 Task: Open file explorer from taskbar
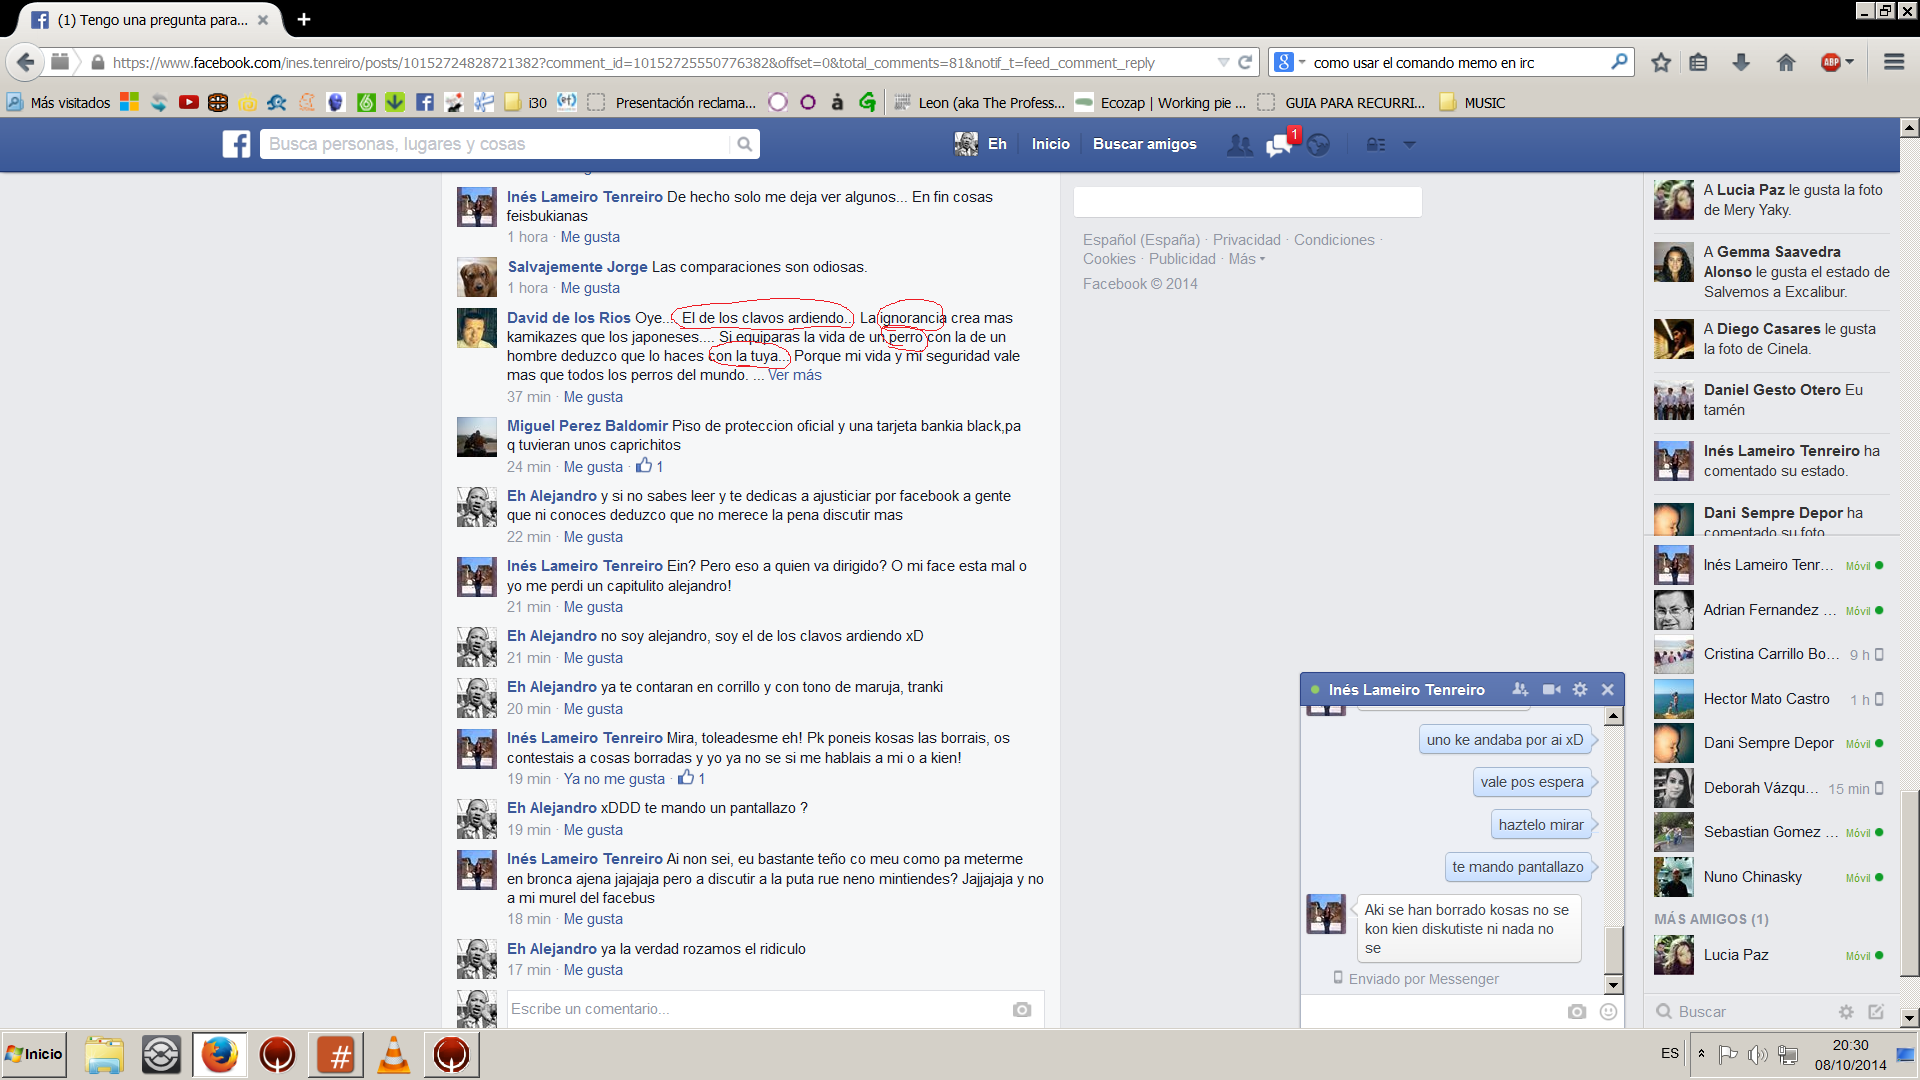[x=104, y=1055]
